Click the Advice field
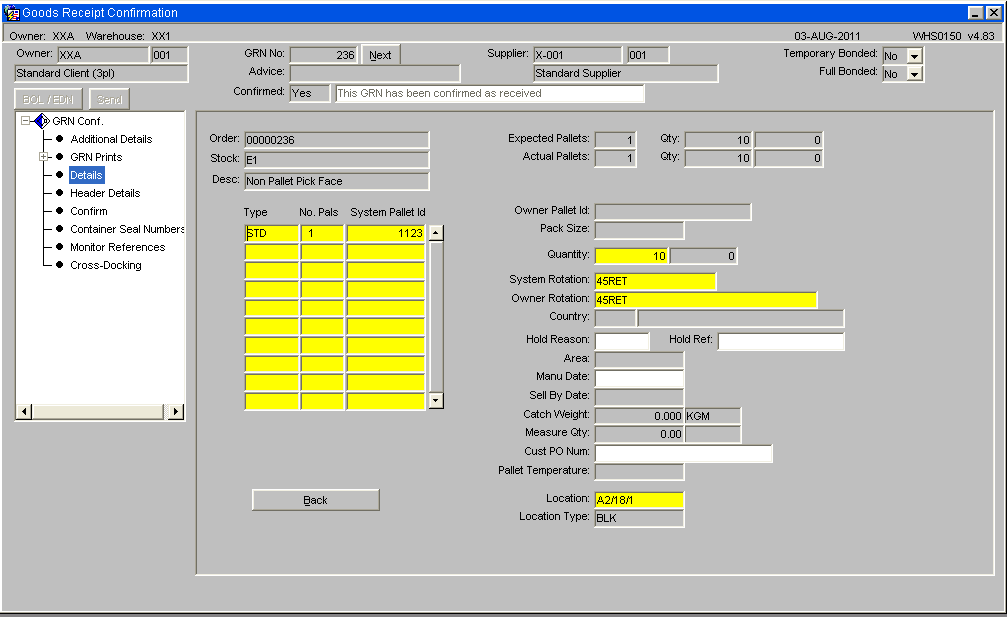Screen dimensions: 1007x617 click(374, 73)
